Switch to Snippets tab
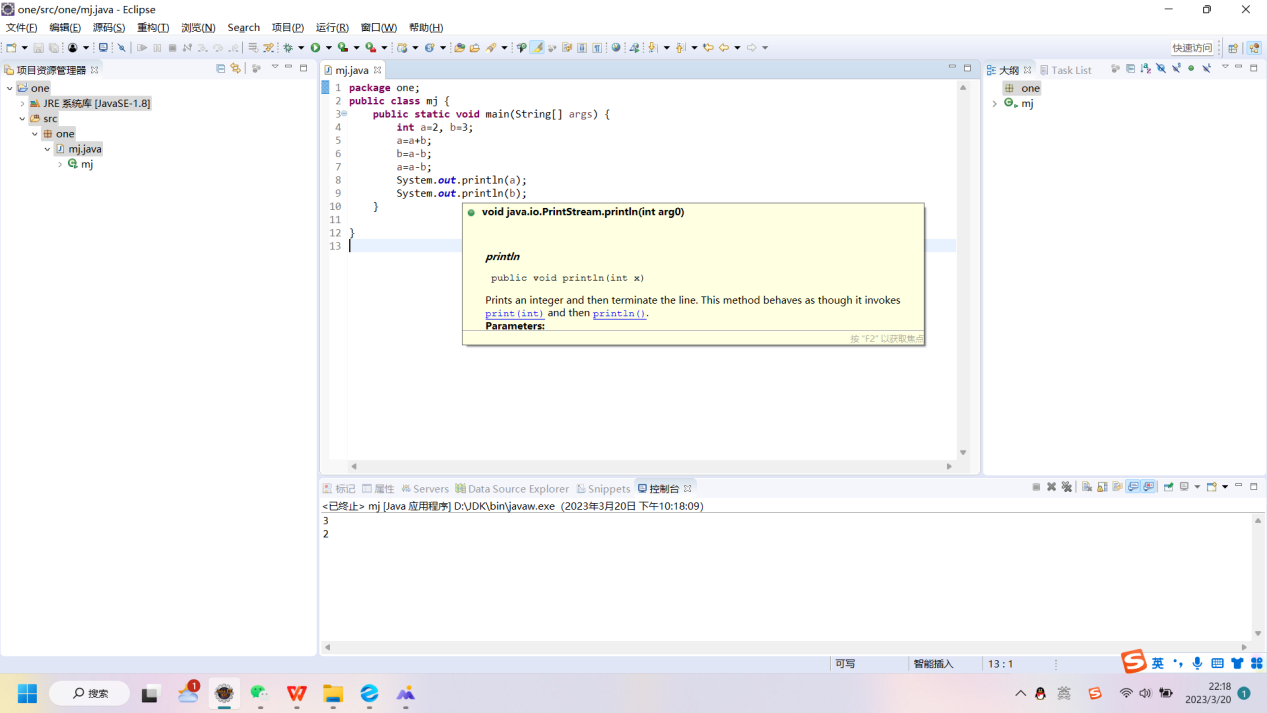The width and height of the screenshot is (1267, 713). click(x=603, y=489)
